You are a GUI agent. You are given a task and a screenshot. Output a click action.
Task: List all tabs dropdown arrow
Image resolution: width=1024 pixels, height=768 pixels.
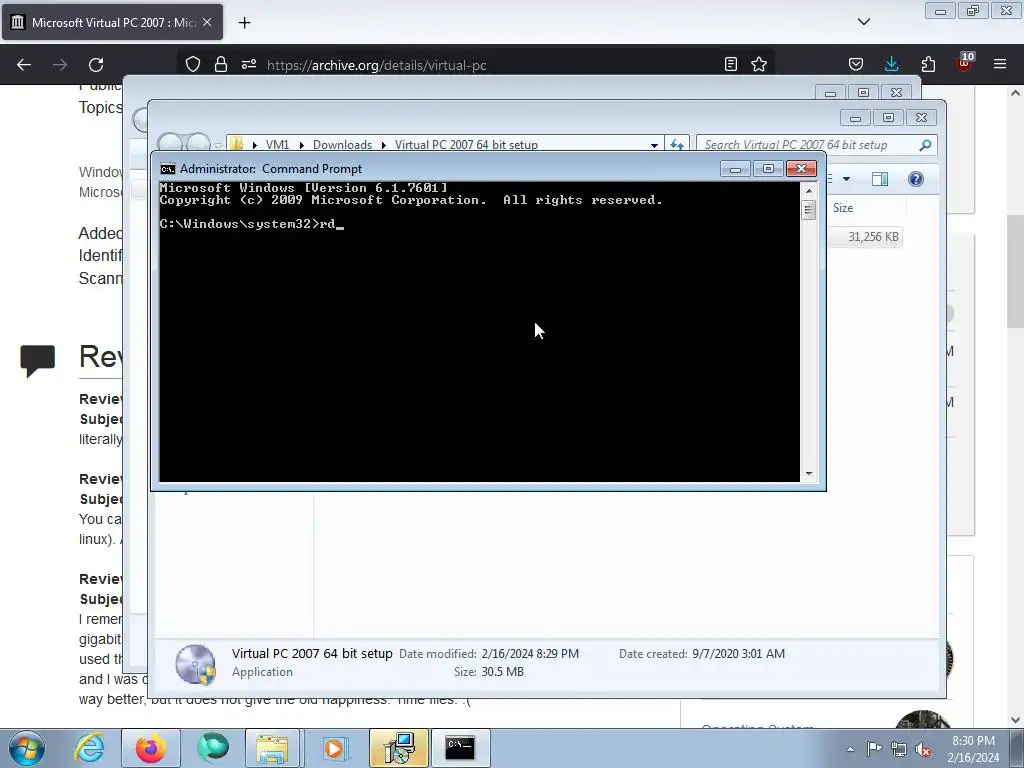click(864, 22)
